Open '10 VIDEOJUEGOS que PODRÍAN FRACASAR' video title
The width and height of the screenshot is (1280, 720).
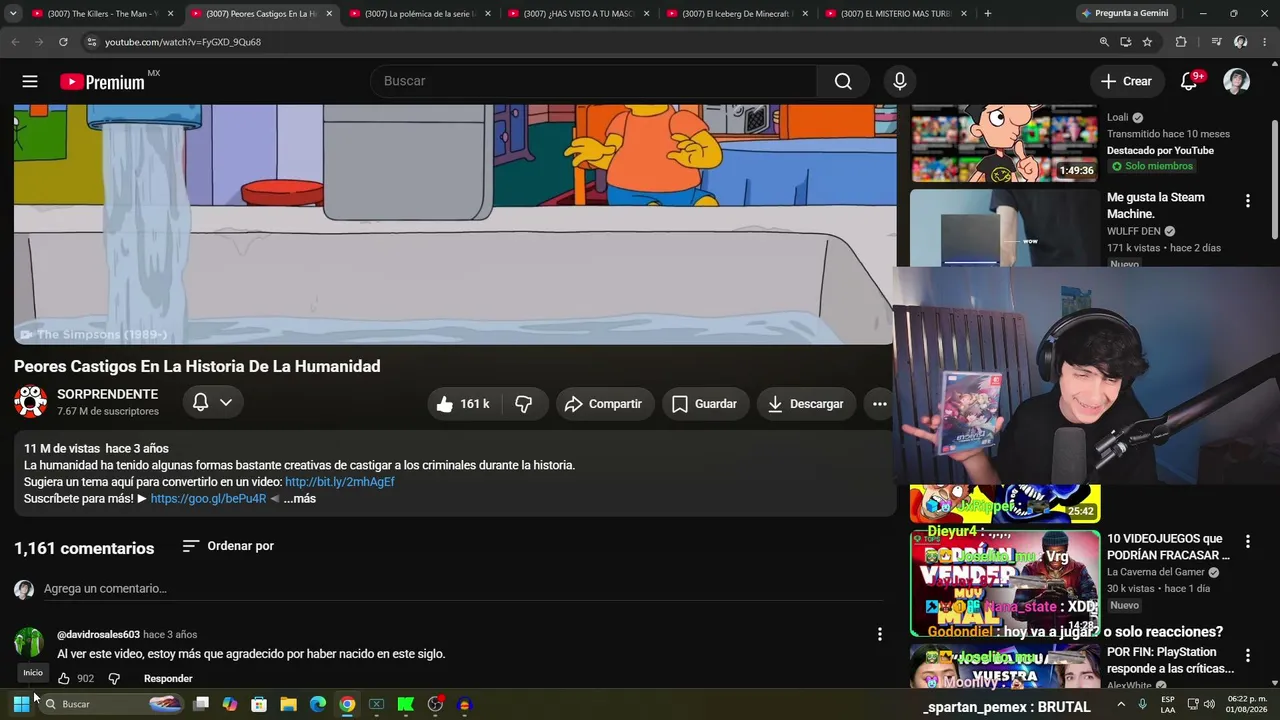(1168, 547)
